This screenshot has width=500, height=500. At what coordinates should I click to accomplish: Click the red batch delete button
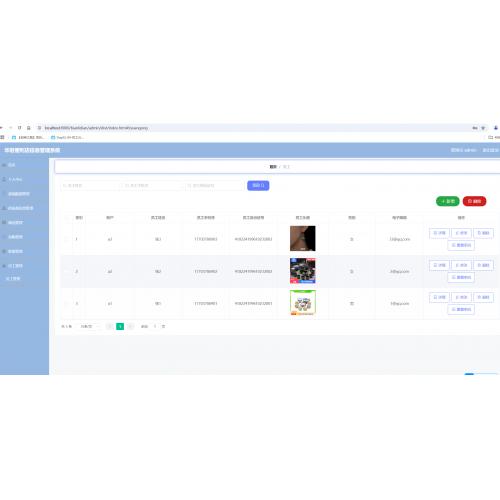(x=474, y=201)
